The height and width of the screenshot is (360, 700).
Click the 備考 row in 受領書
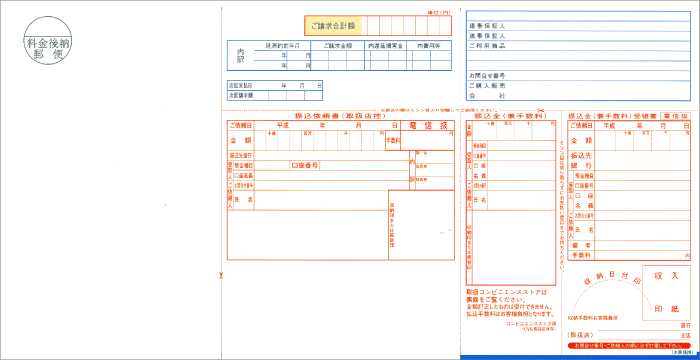point(629,245)
